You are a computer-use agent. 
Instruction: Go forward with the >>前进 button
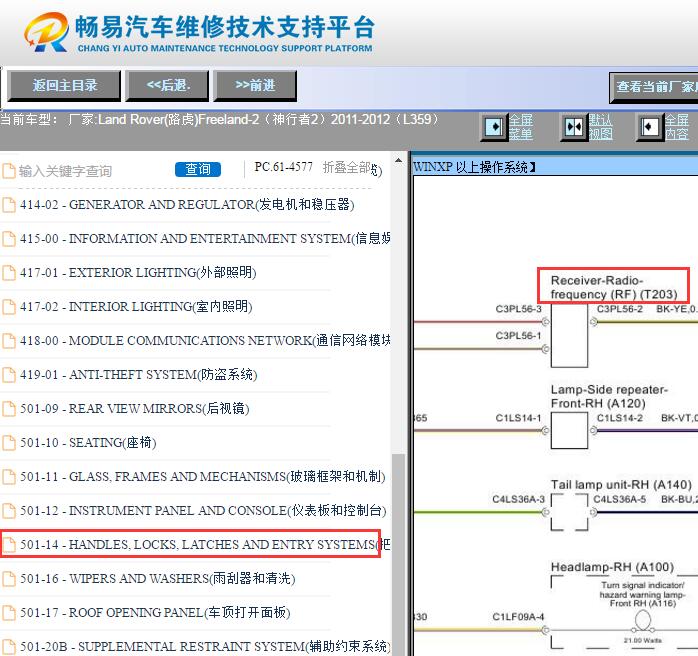255,85
